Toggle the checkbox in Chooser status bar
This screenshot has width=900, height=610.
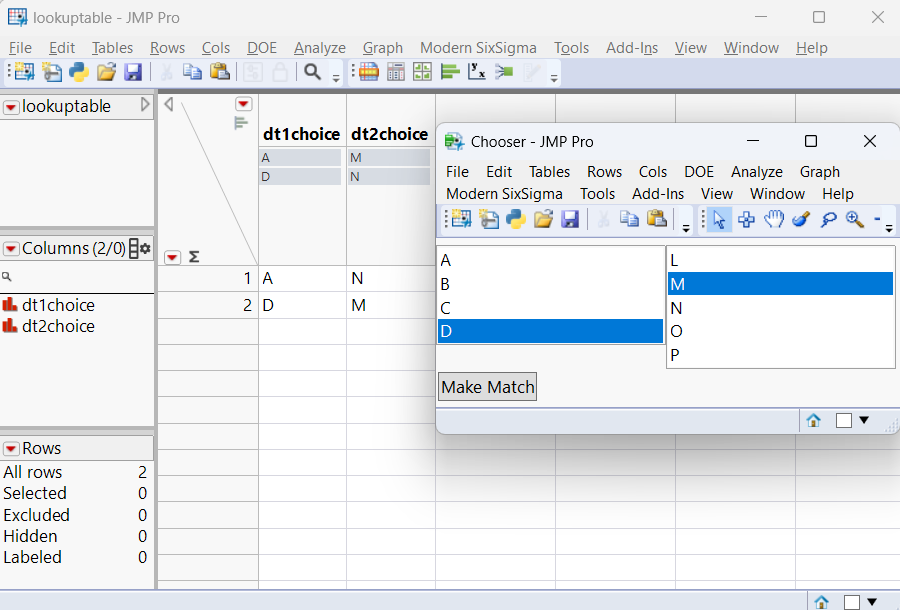(x=844, y=421)
